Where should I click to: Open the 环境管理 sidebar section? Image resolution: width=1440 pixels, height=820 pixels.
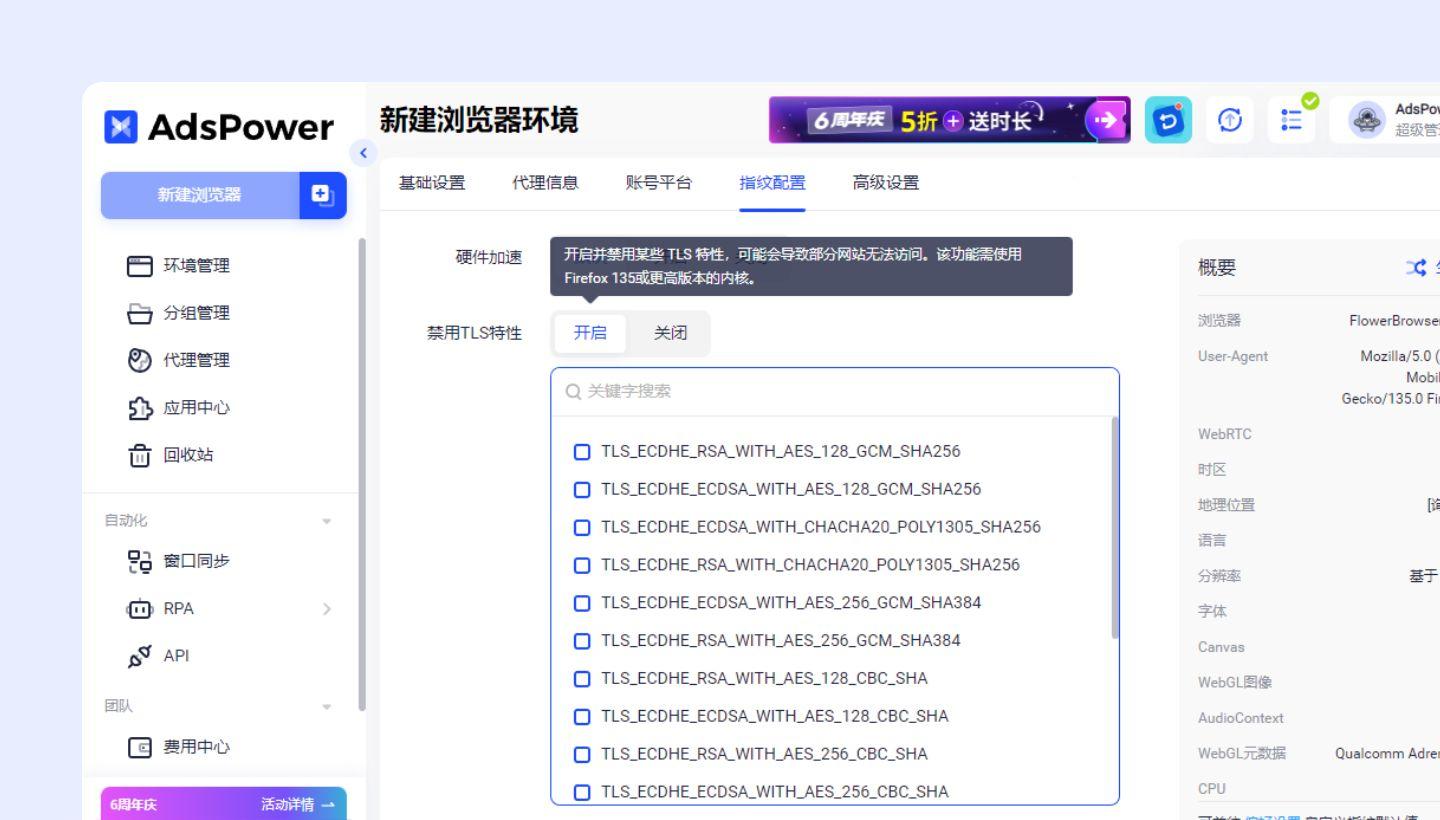197,265
